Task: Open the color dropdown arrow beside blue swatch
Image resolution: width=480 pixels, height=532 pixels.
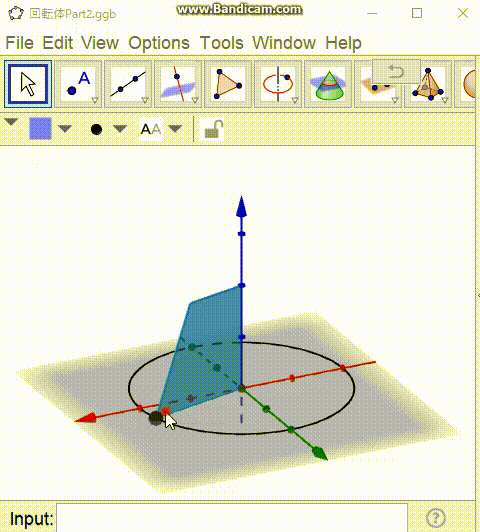Action: 65,129
